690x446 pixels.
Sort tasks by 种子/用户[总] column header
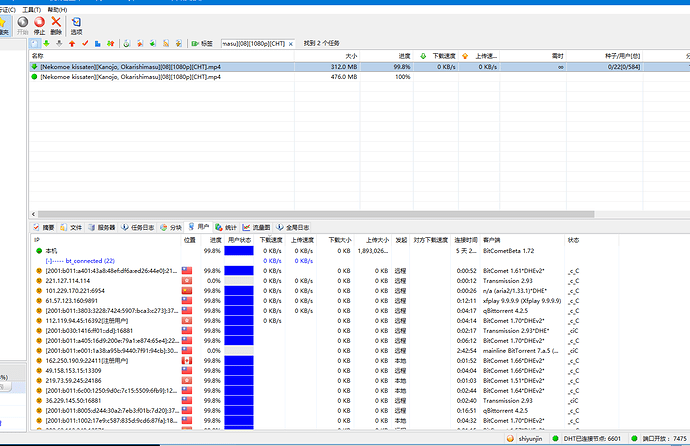604,56
